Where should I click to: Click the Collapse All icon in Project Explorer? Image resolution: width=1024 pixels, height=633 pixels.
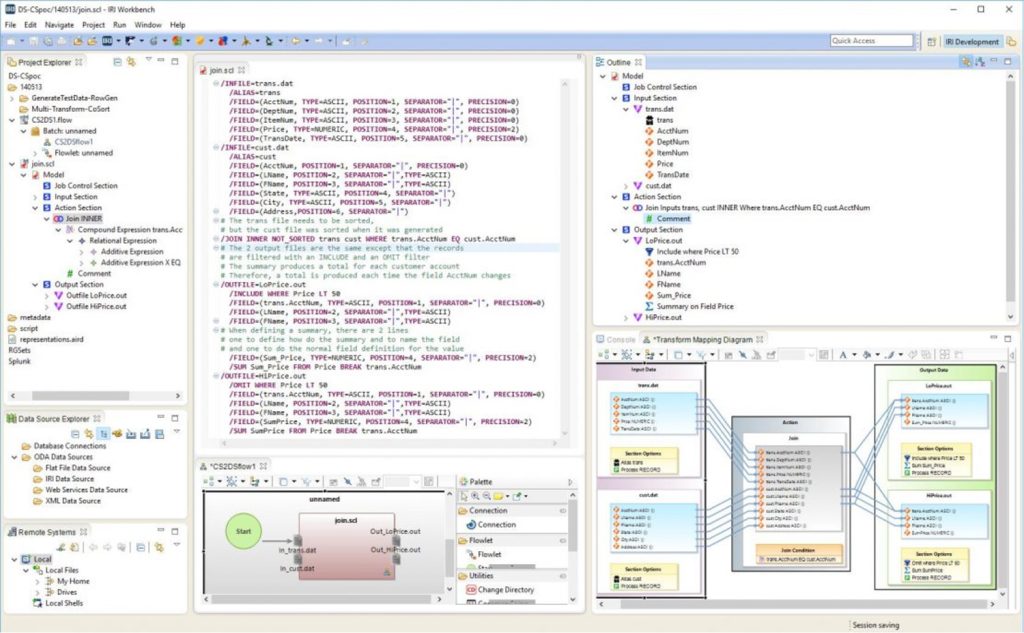pyautogui.click(x=117, y=62)
